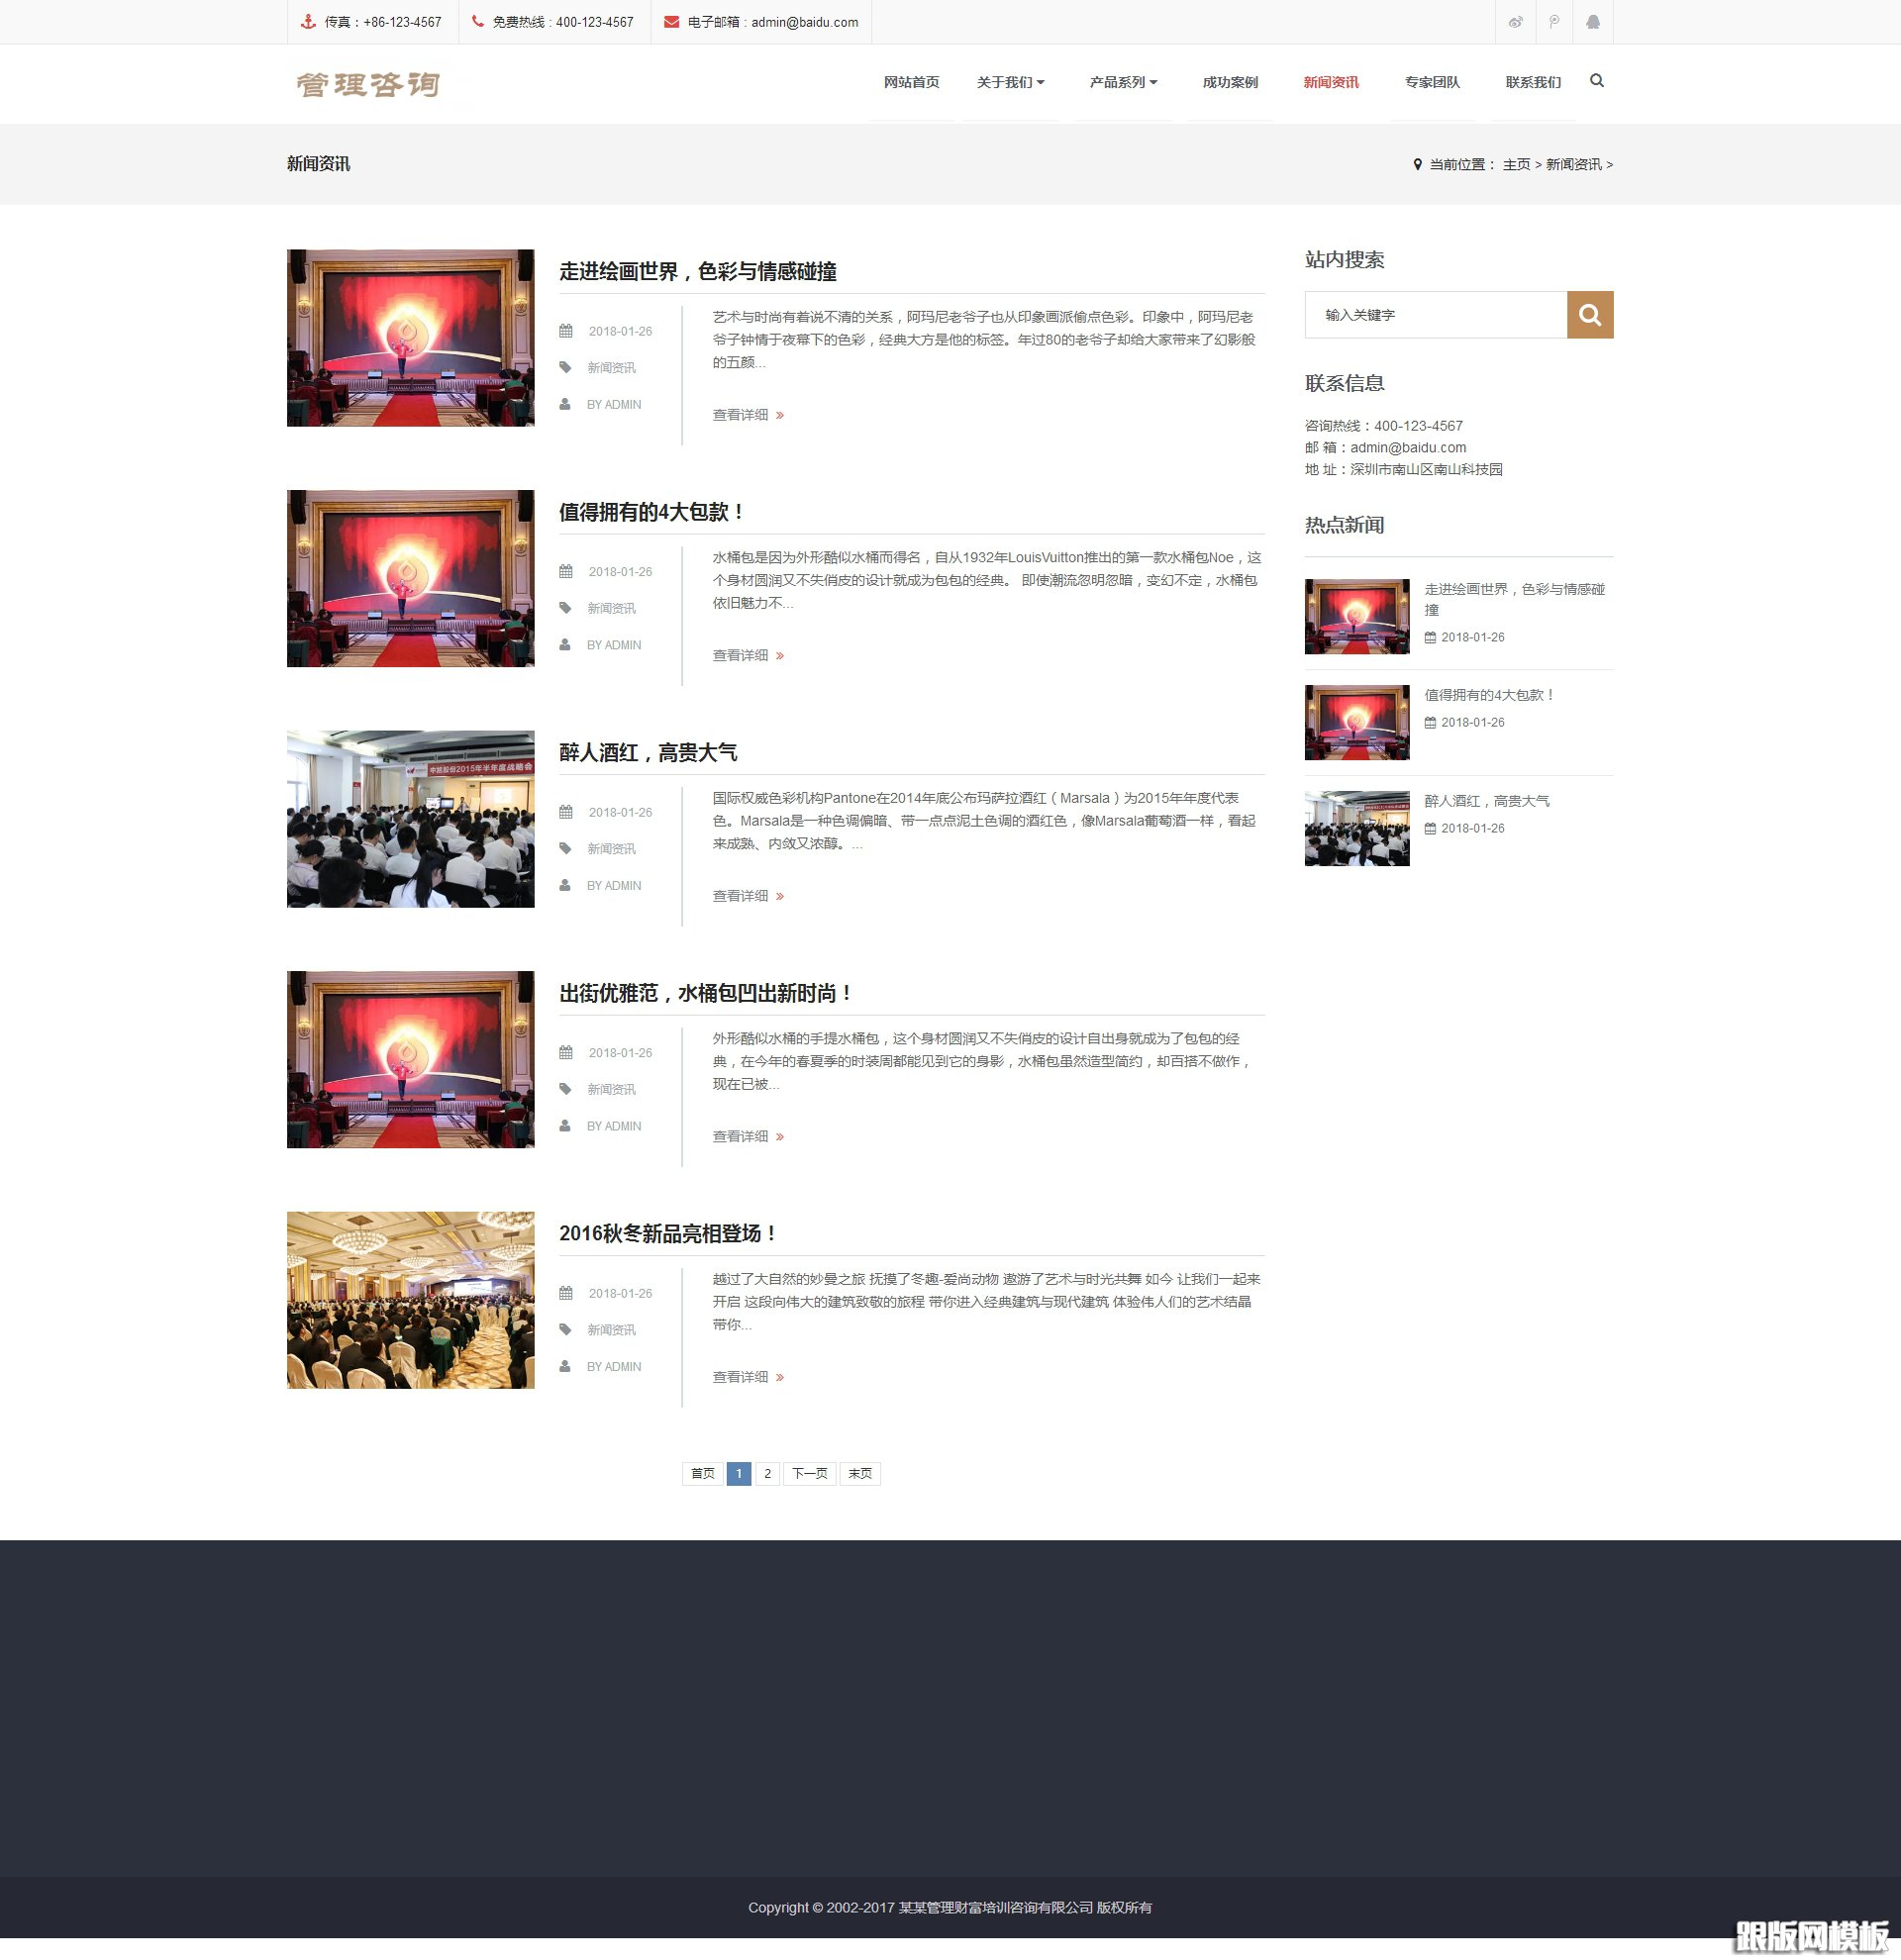Open article title 值得拥有的4大包款!
Screen dimensions: 1901x1960
point(651,512)
